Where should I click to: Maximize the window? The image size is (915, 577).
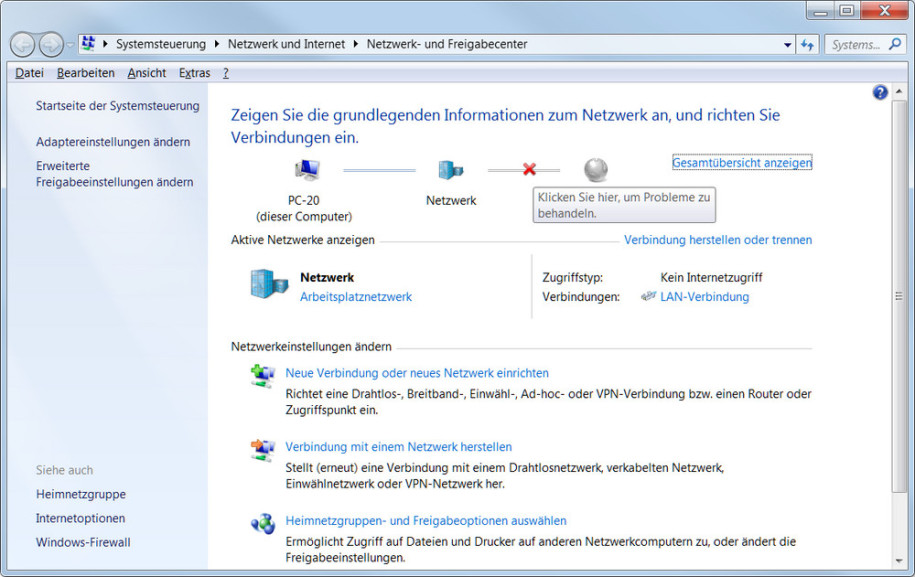[x=847, y=11]
